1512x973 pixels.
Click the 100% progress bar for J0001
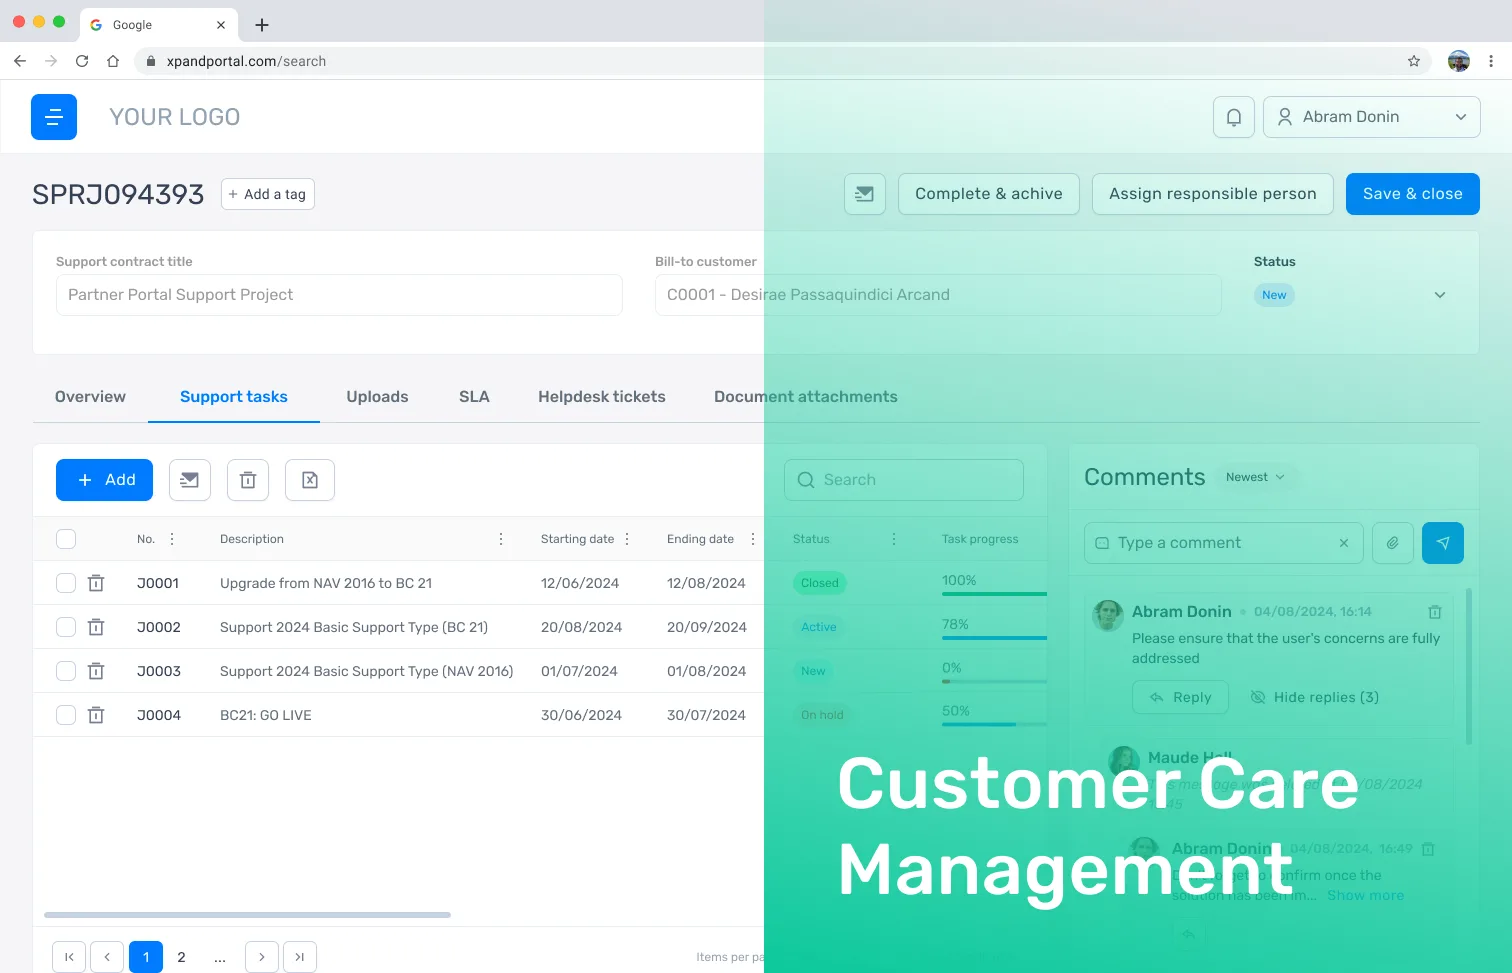coord(994,594)
